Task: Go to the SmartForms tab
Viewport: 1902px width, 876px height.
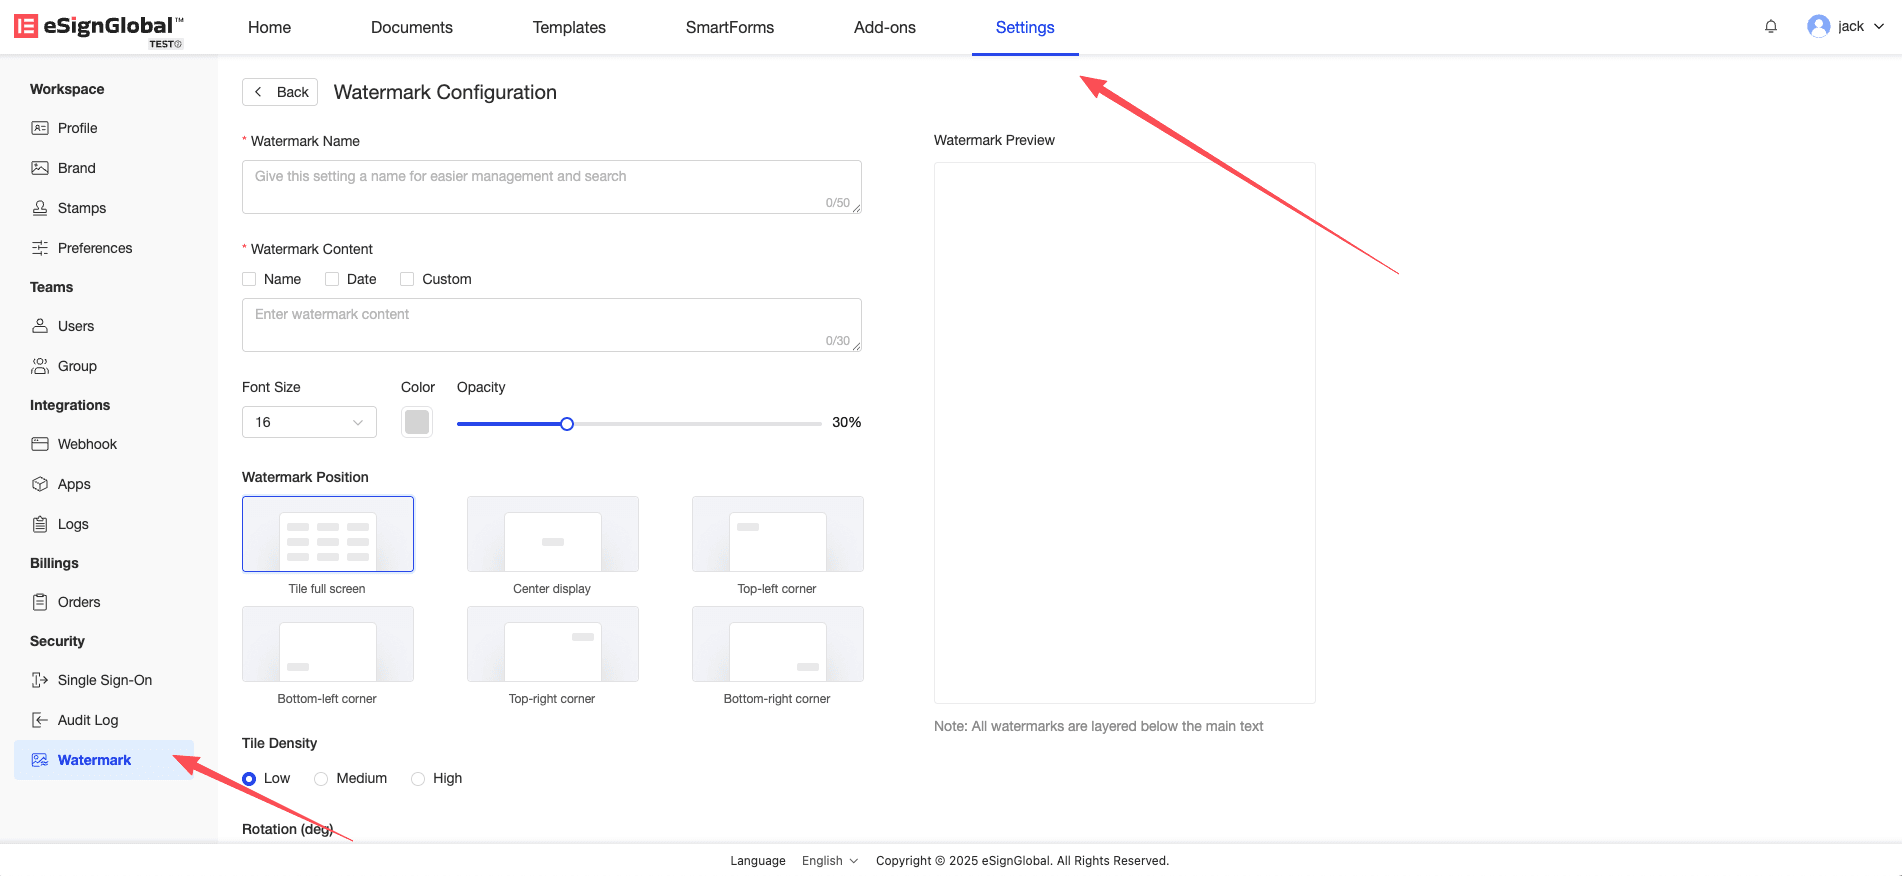Action: pyautogui.click(x=729, y=28)
